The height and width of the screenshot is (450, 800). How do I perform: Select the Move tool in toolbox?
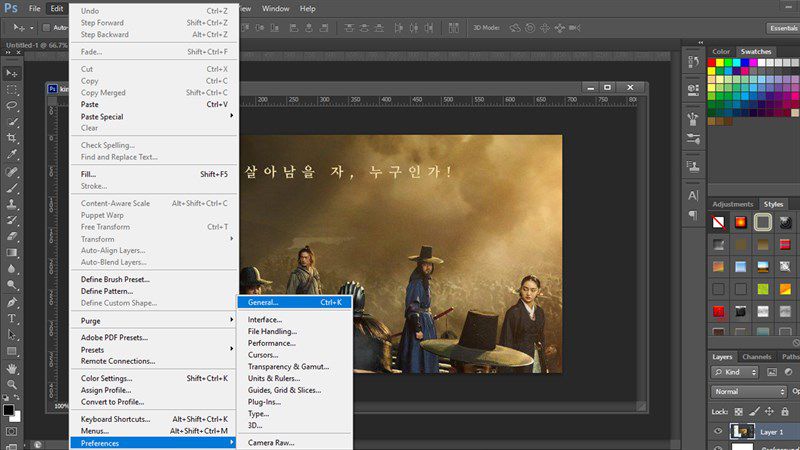[11, 73]
